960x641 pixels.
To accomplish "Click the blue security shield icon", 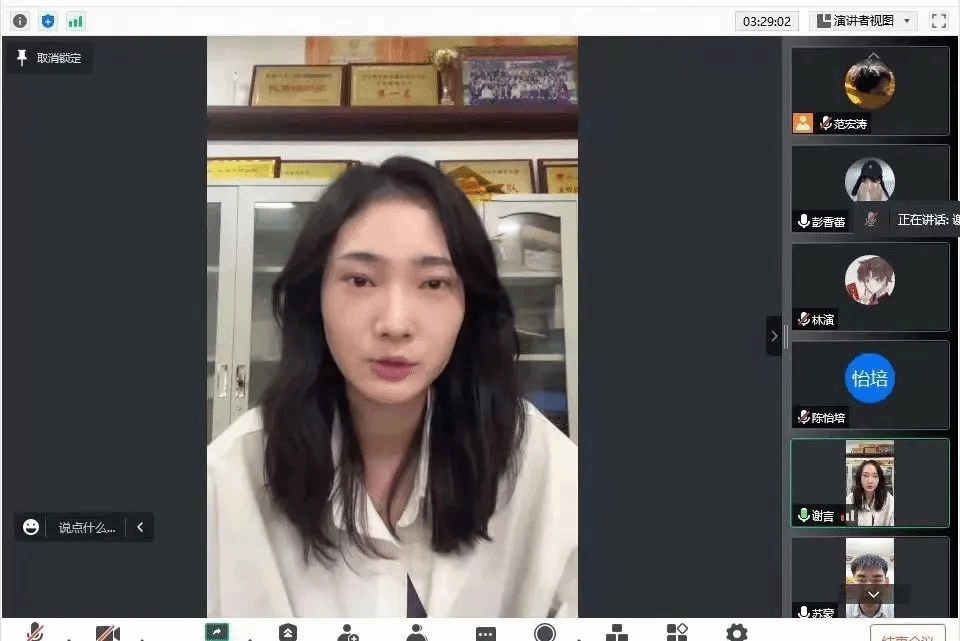I will (x=48, y=21).
